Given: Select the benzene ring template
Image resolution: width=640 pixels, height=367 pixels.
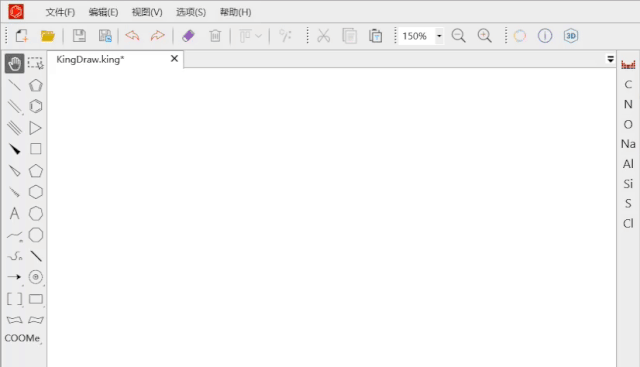Looking at the screenshot, I should [36, 107].
